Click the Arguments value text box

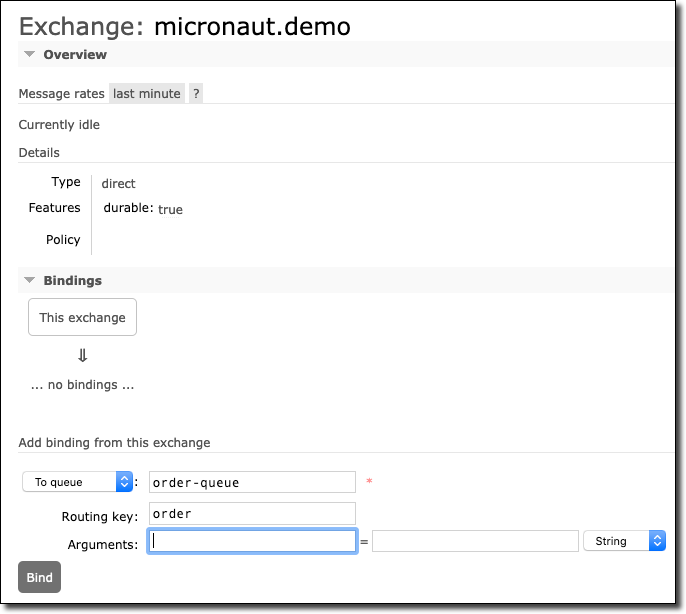tap(474, 541)
